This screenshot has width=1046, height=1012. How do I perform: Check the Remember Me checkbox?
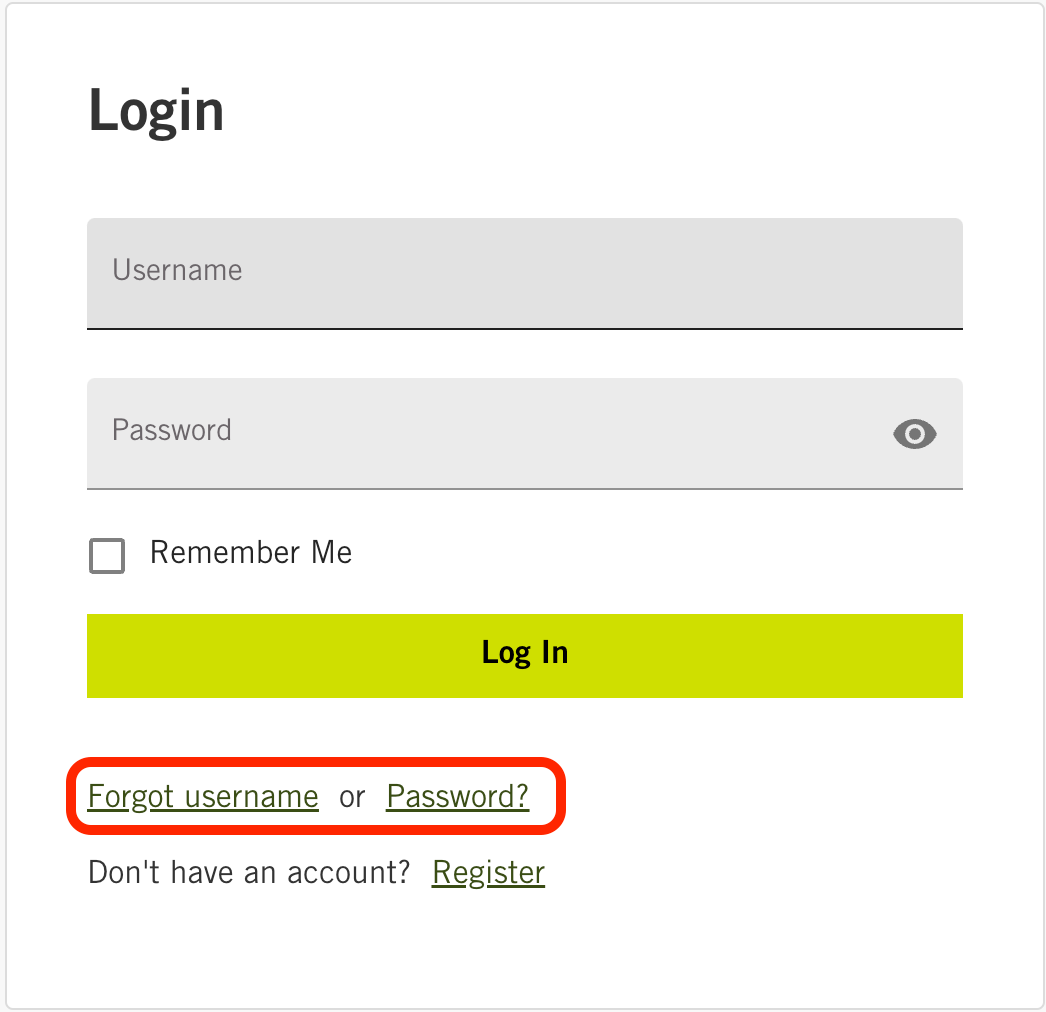pos(107,556)
